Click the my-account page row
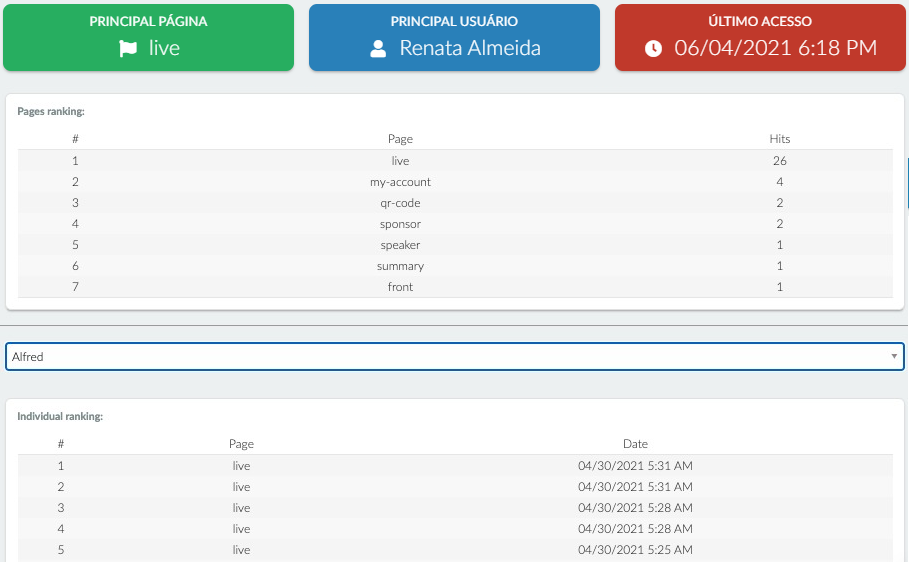Screen dimensions: 909x562 455,182
